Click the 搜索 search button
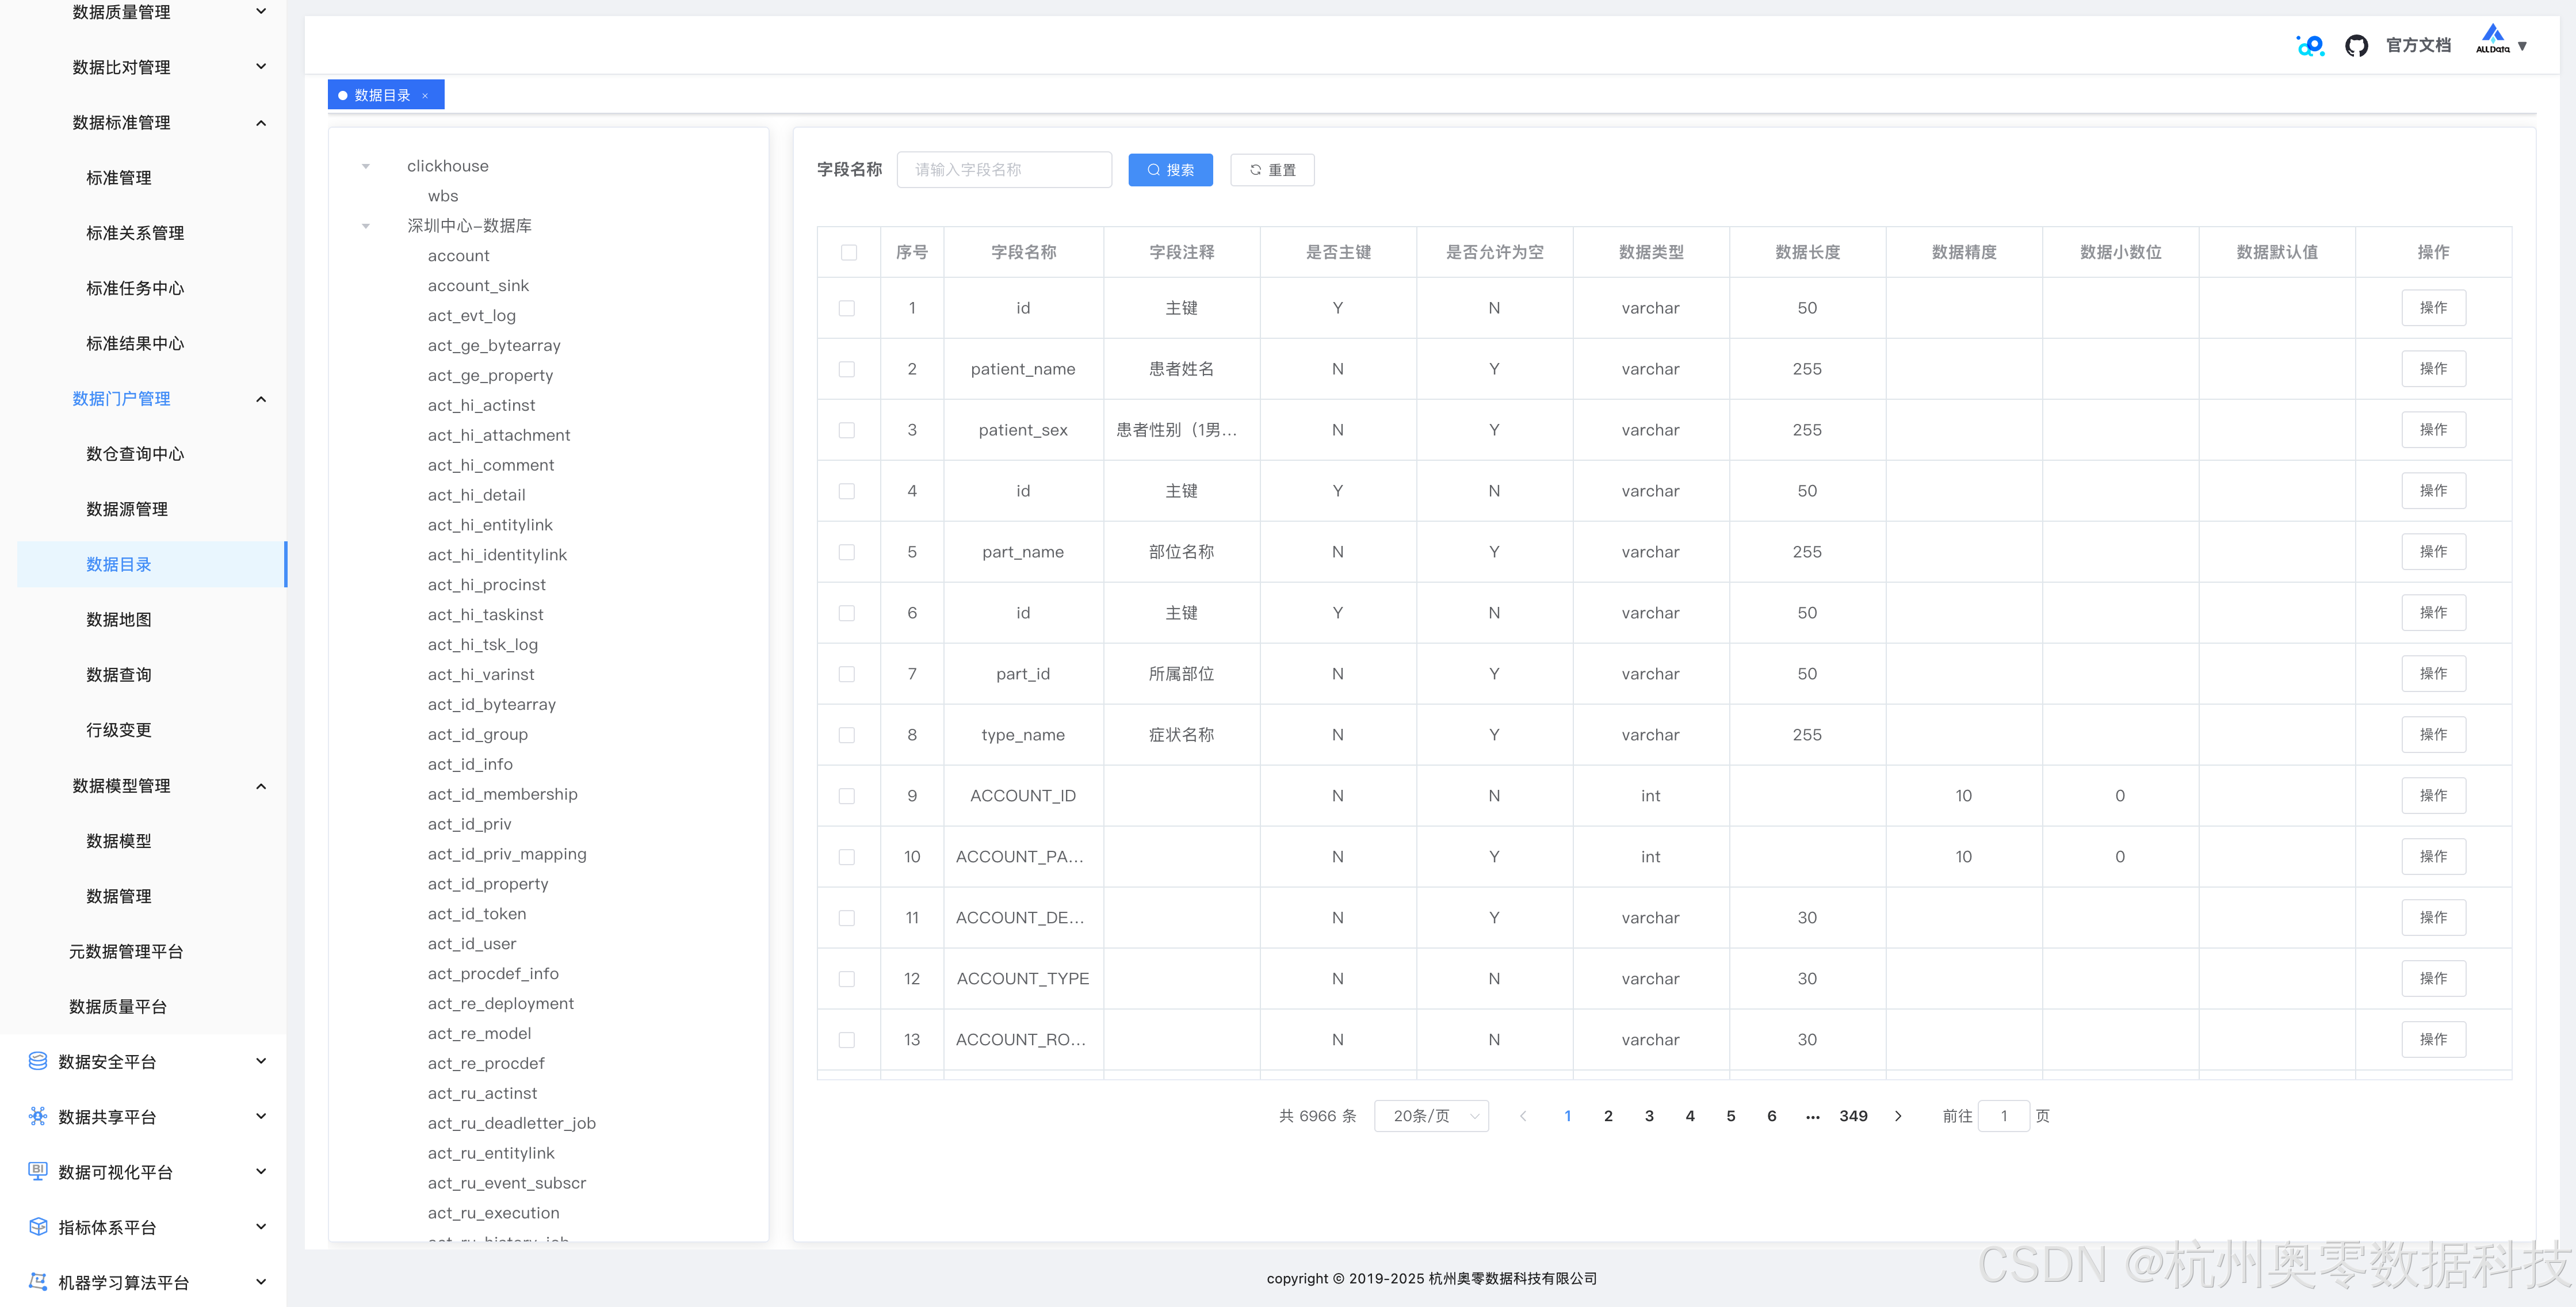The image size is (2576, 1307). point(1170,170)
